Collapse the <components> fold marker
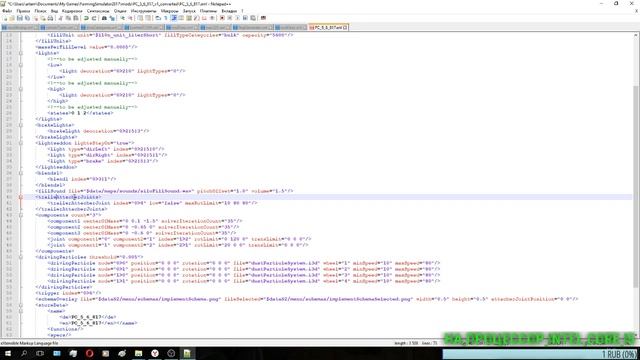This screenshot has width=640, height=360. tap(21, 215)
